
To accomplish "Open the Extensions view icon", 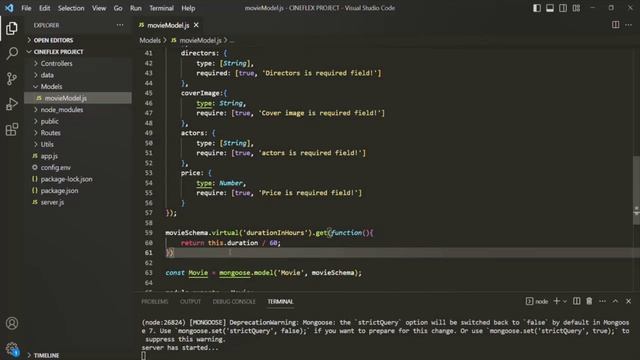I will tap(12, 129).
